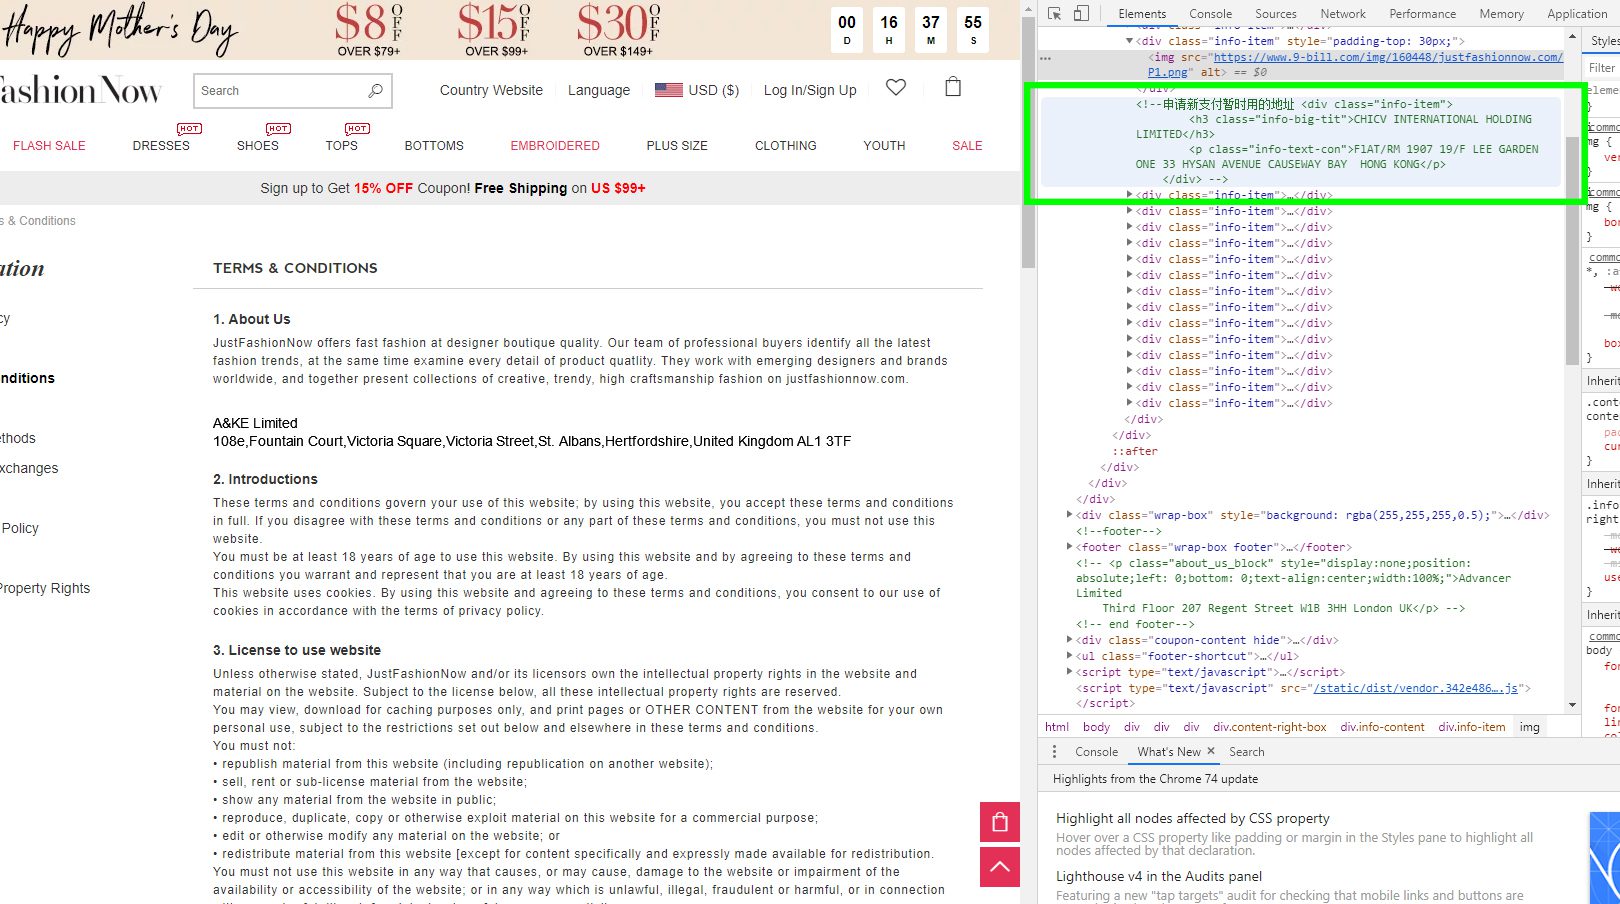Click the Log In/Sign Up link

(810, 90)
